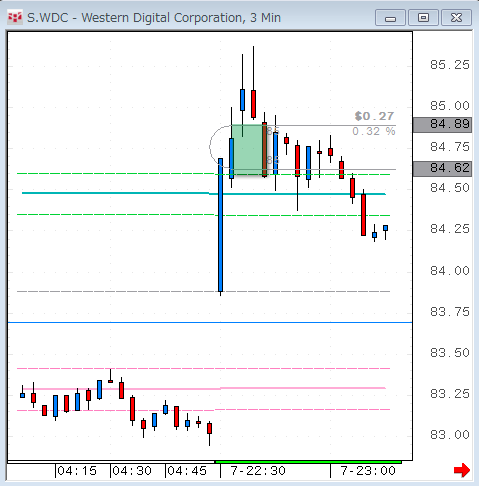Image resolution: width=479 pixels, height=486 pixels.
Task: Click the 84.25 price axis label
Action: pyautogui.click(x=450, y=229)
